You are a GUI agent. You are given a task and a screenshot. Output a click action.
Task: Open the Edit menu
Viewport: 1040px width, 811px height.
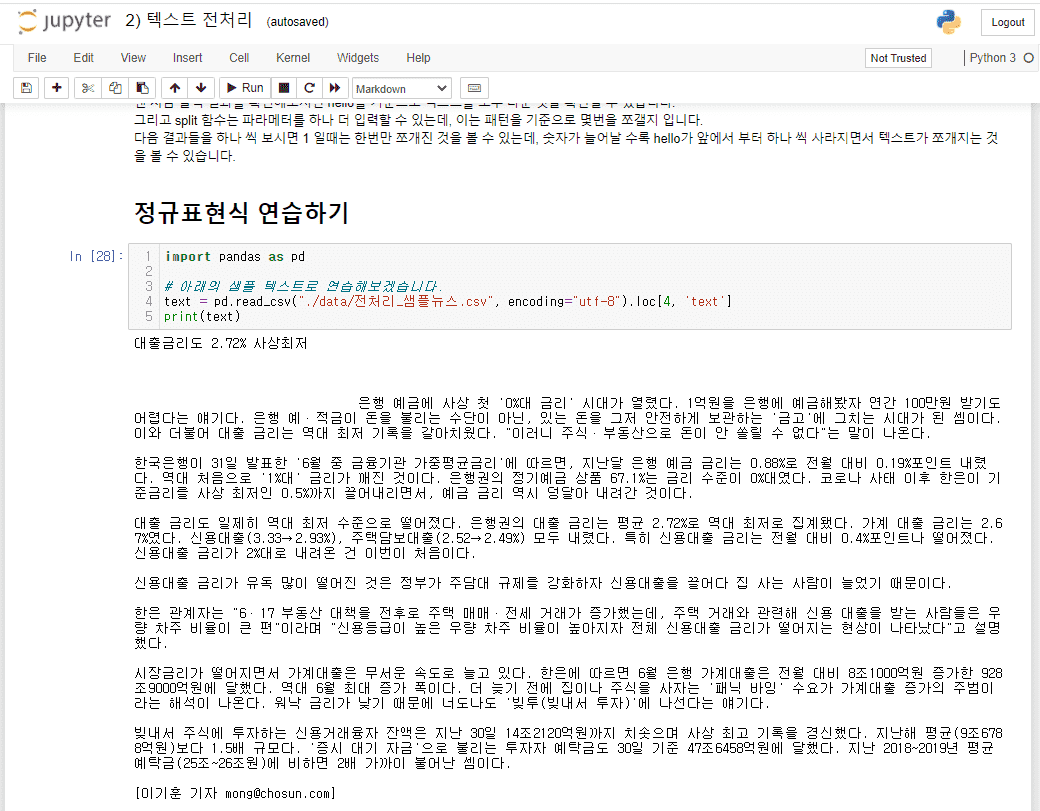[84, 58]
